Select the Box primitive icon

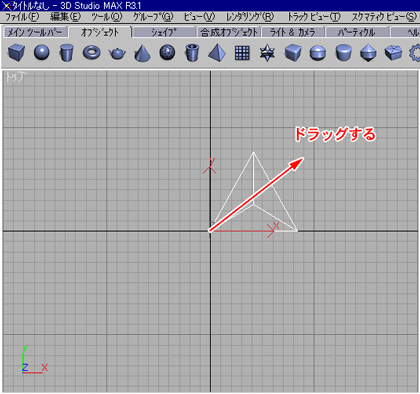point(16,53)
